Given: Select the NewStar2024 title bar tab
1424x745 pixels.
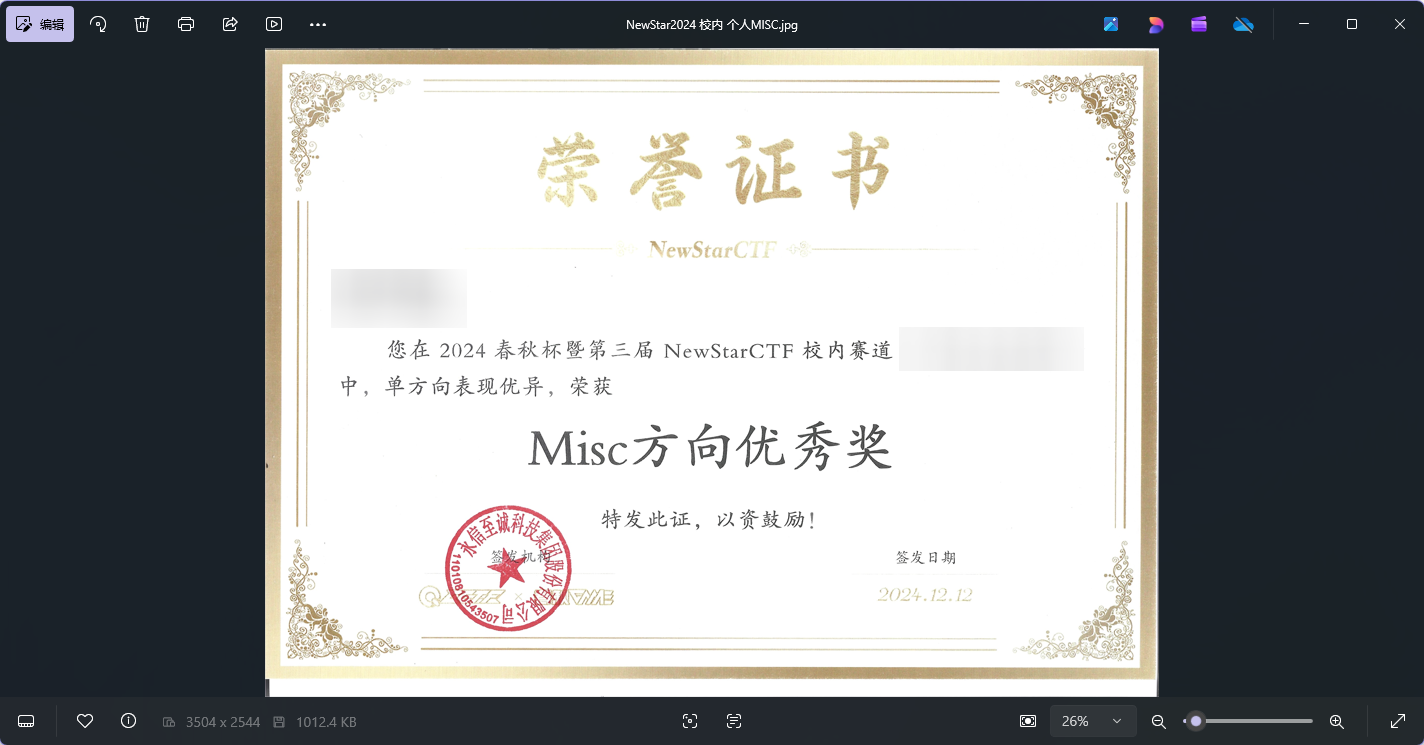Looking at the screenshot, I should tap(713, 24).
